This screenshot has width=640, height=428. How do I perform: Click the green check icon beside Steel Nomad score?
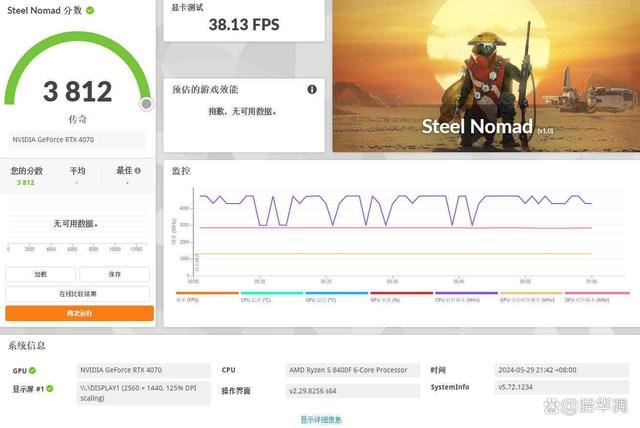pos(90,10)
